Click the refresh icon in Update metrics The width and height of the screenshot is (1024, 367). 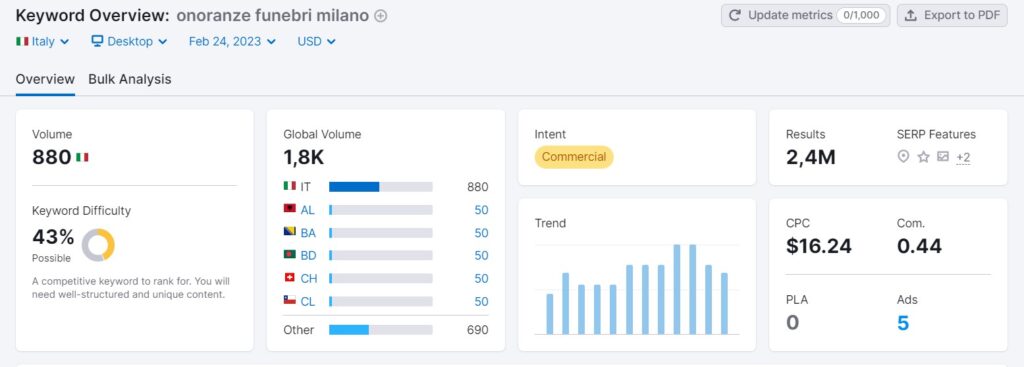coord(735,15)
